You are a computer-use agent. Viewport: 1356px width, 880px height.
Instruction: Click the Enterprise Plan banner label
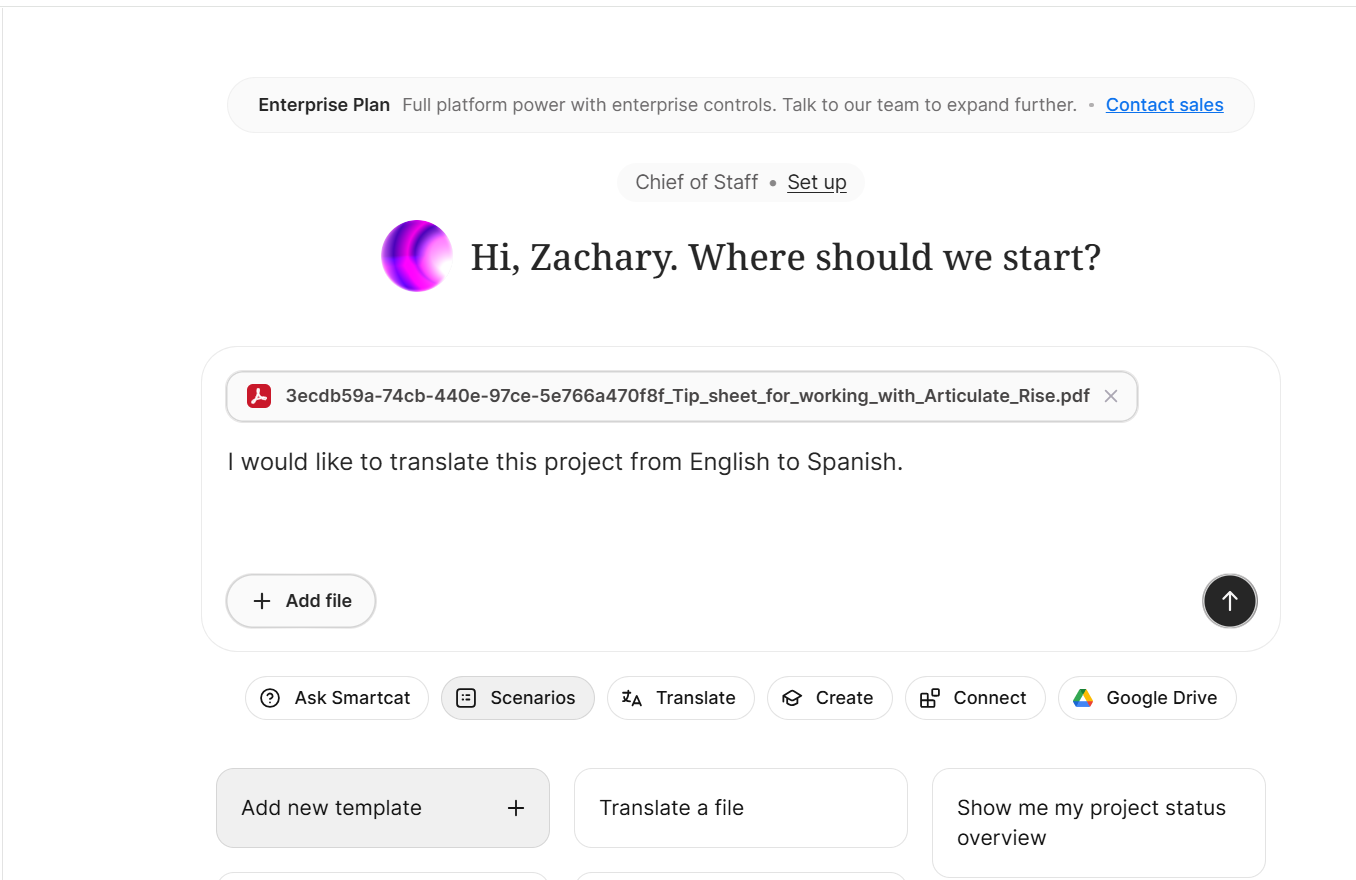click(324, 105)
